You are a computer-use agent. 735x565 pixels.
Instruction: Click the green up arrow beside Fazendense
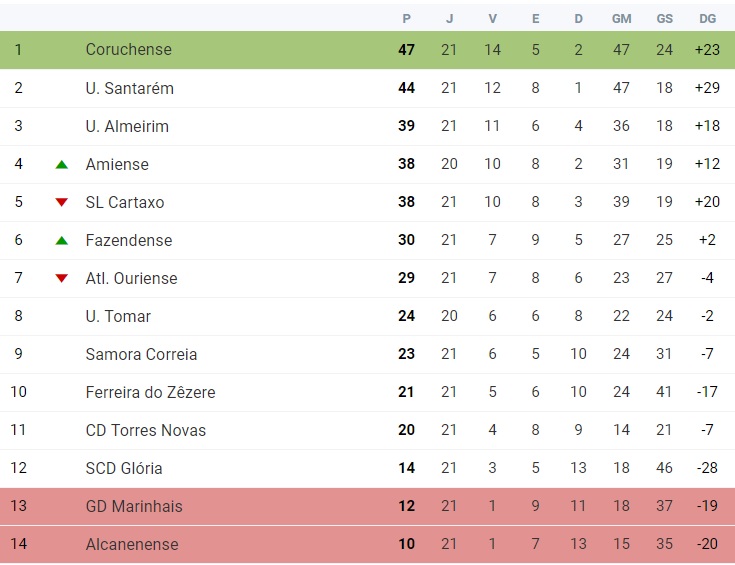(62, 240)
